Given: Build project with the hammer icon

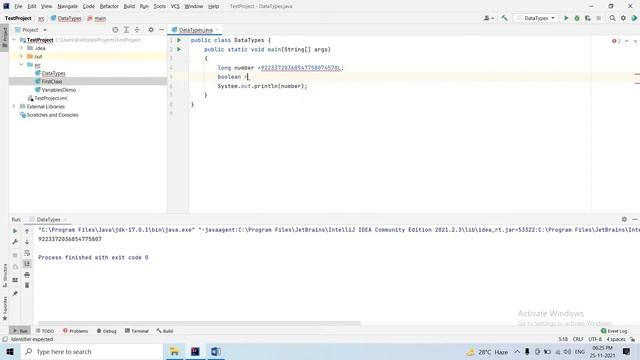Looking at the screenshot, I should (x=504, y=18).
